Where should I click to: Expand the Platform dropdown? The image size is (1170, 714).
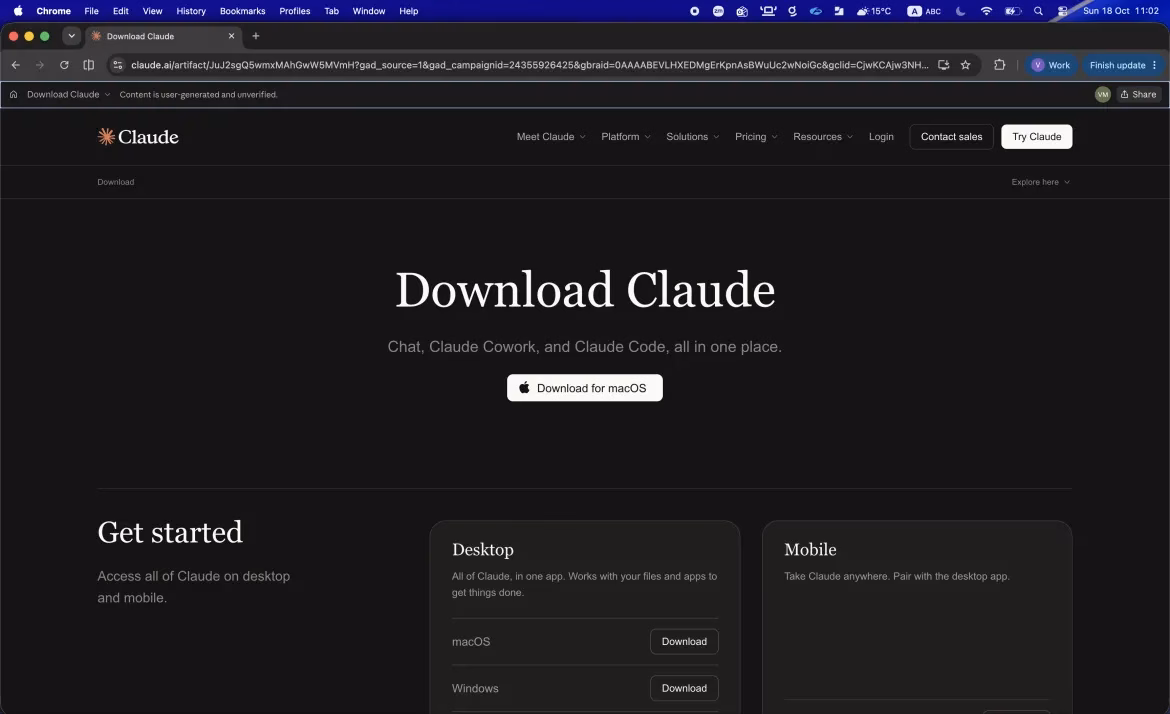click(x=626, y=137)
